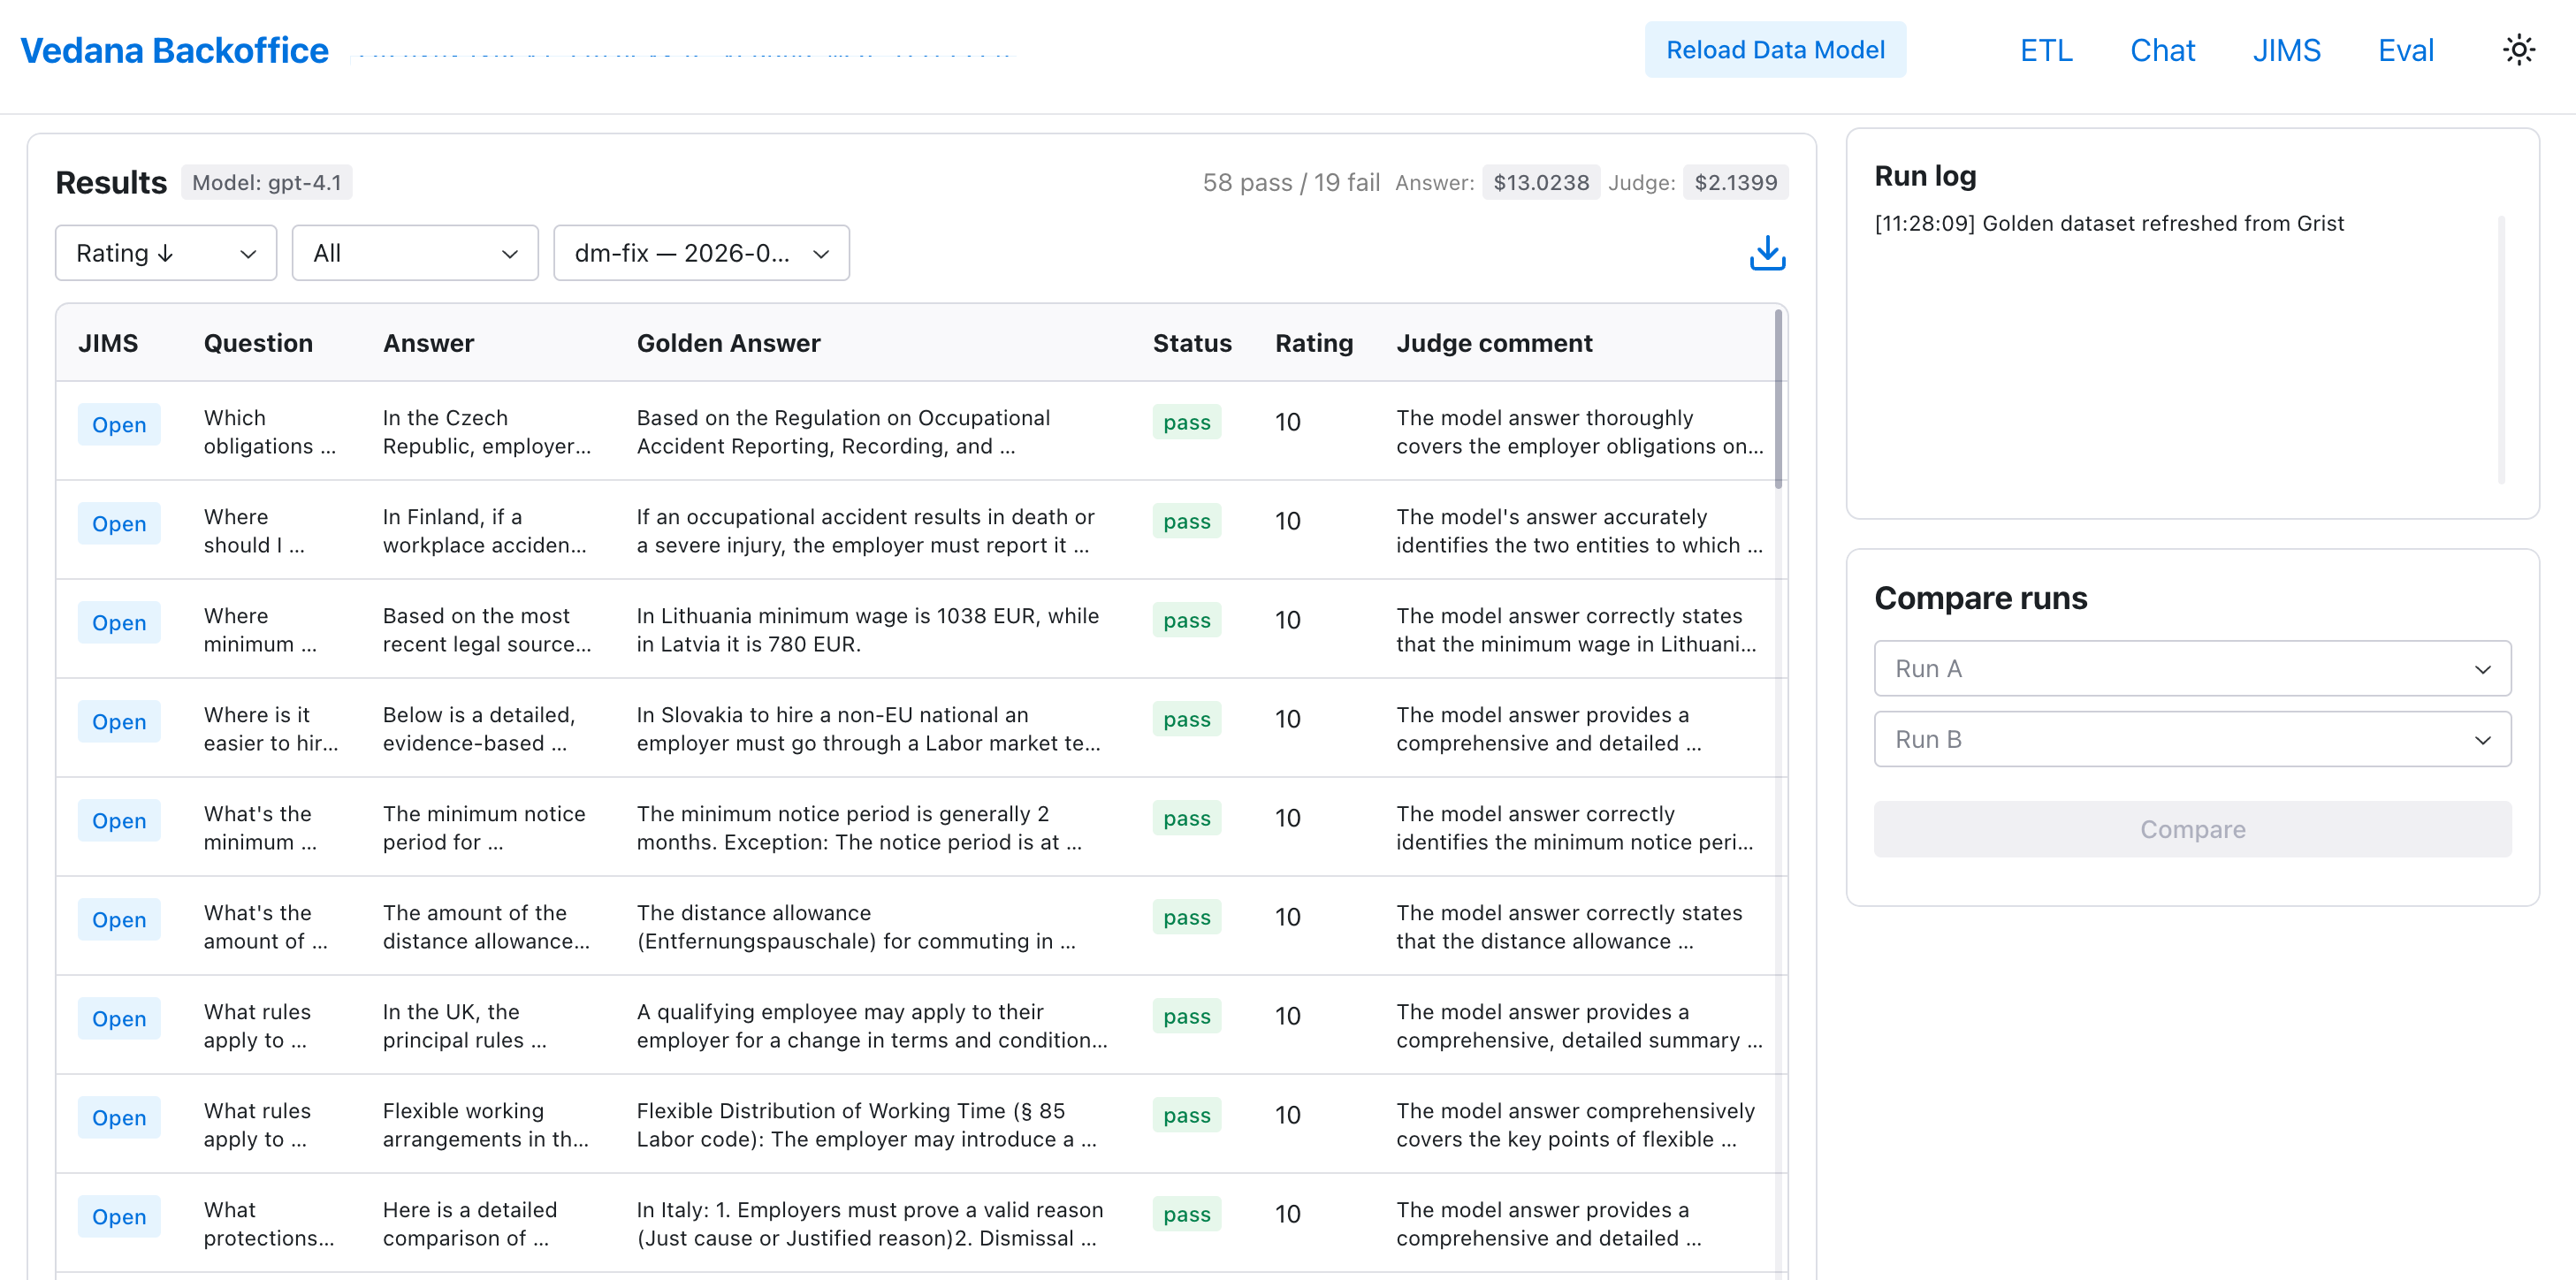Click the Rating column header

(1314, 343)
